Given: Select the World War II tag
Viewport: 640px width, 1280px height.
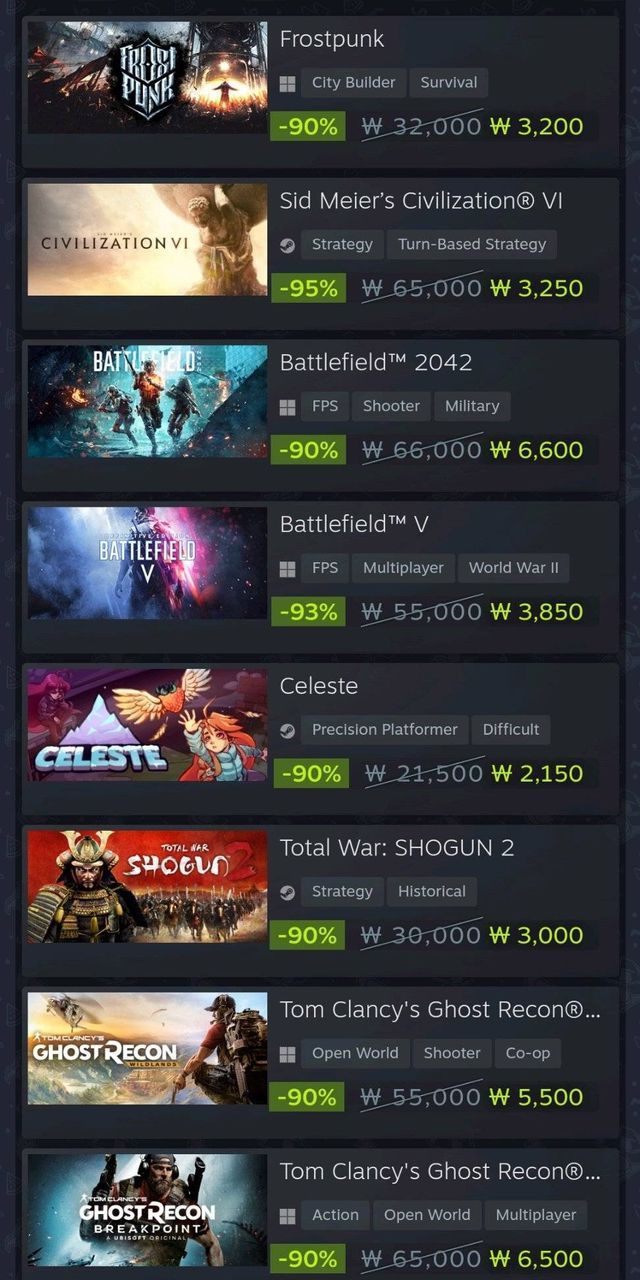Looking at the screenshot, I should (514, 569).
